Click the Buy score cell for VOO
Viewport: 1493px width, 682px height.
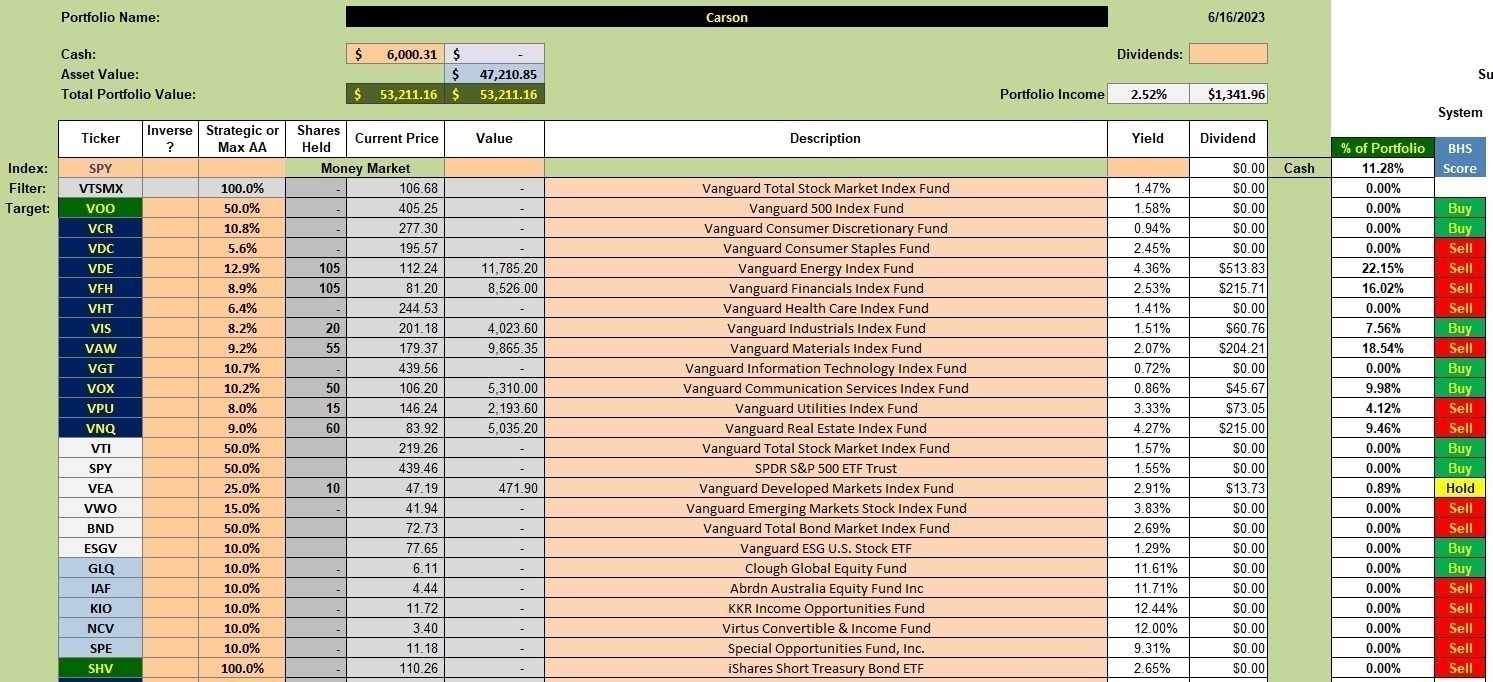pos(1460,208)
